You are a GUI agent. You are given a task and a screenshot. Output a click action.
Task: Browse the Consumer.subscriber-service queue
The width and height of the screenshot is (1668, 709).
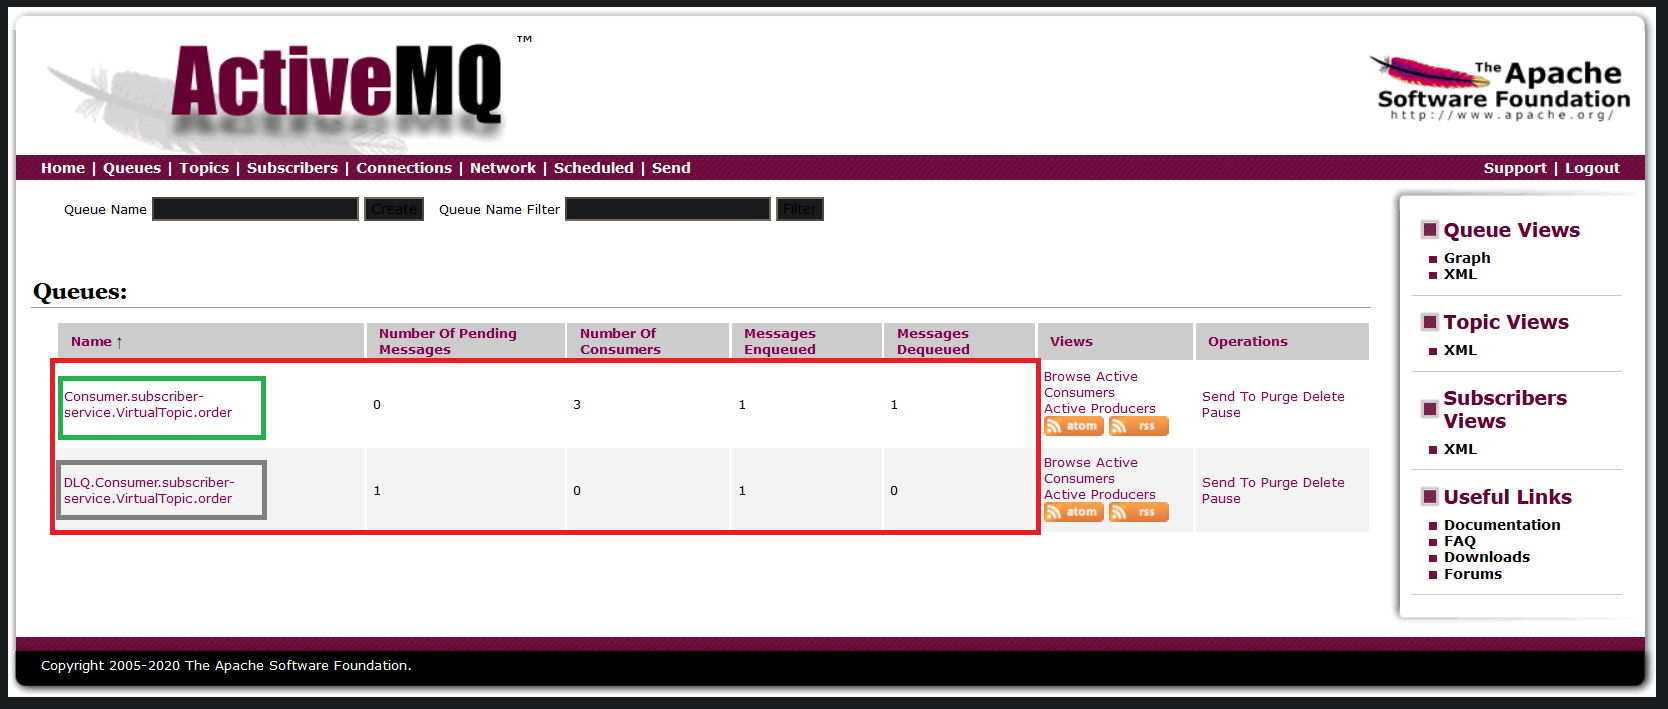tap(1067, 377)
